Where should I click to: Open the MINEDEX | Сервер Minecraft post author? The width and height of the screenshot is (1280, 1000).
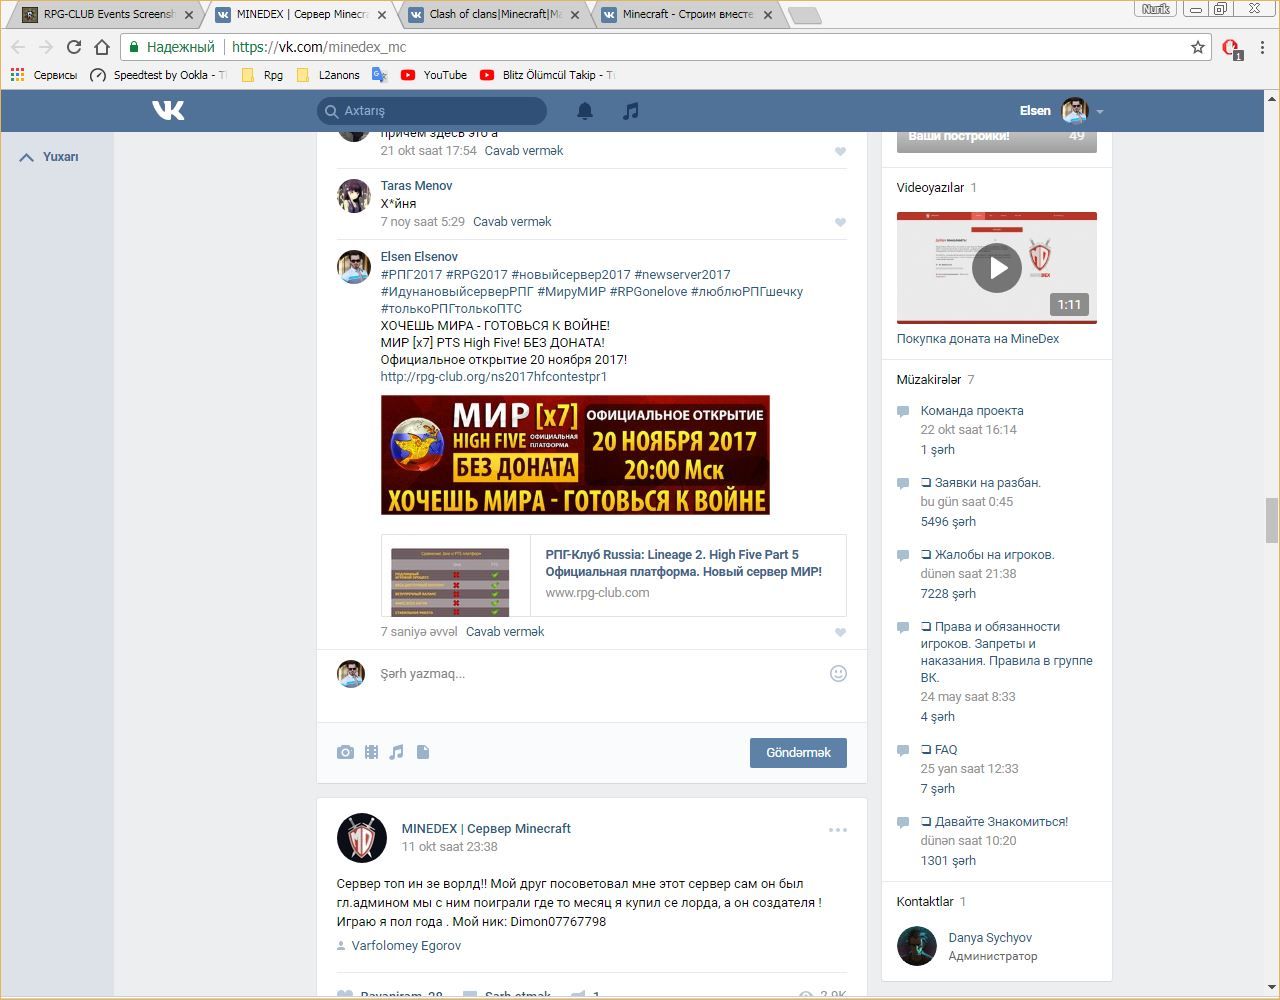click(486, 829)
